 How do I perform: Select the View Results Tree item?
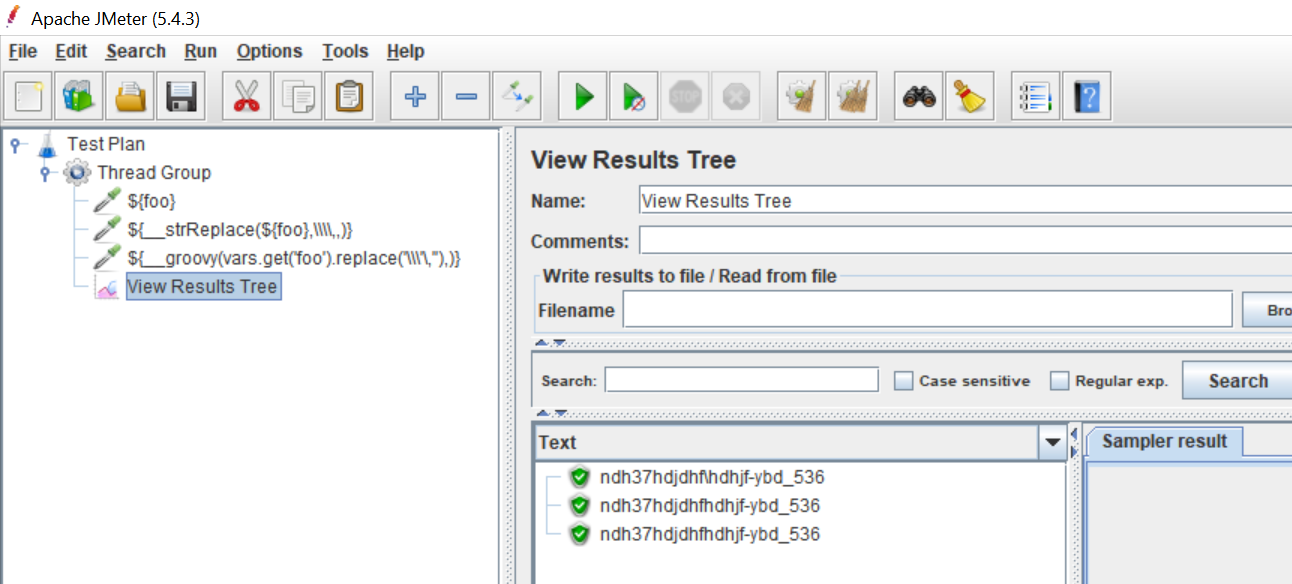[x=203, y=287]
